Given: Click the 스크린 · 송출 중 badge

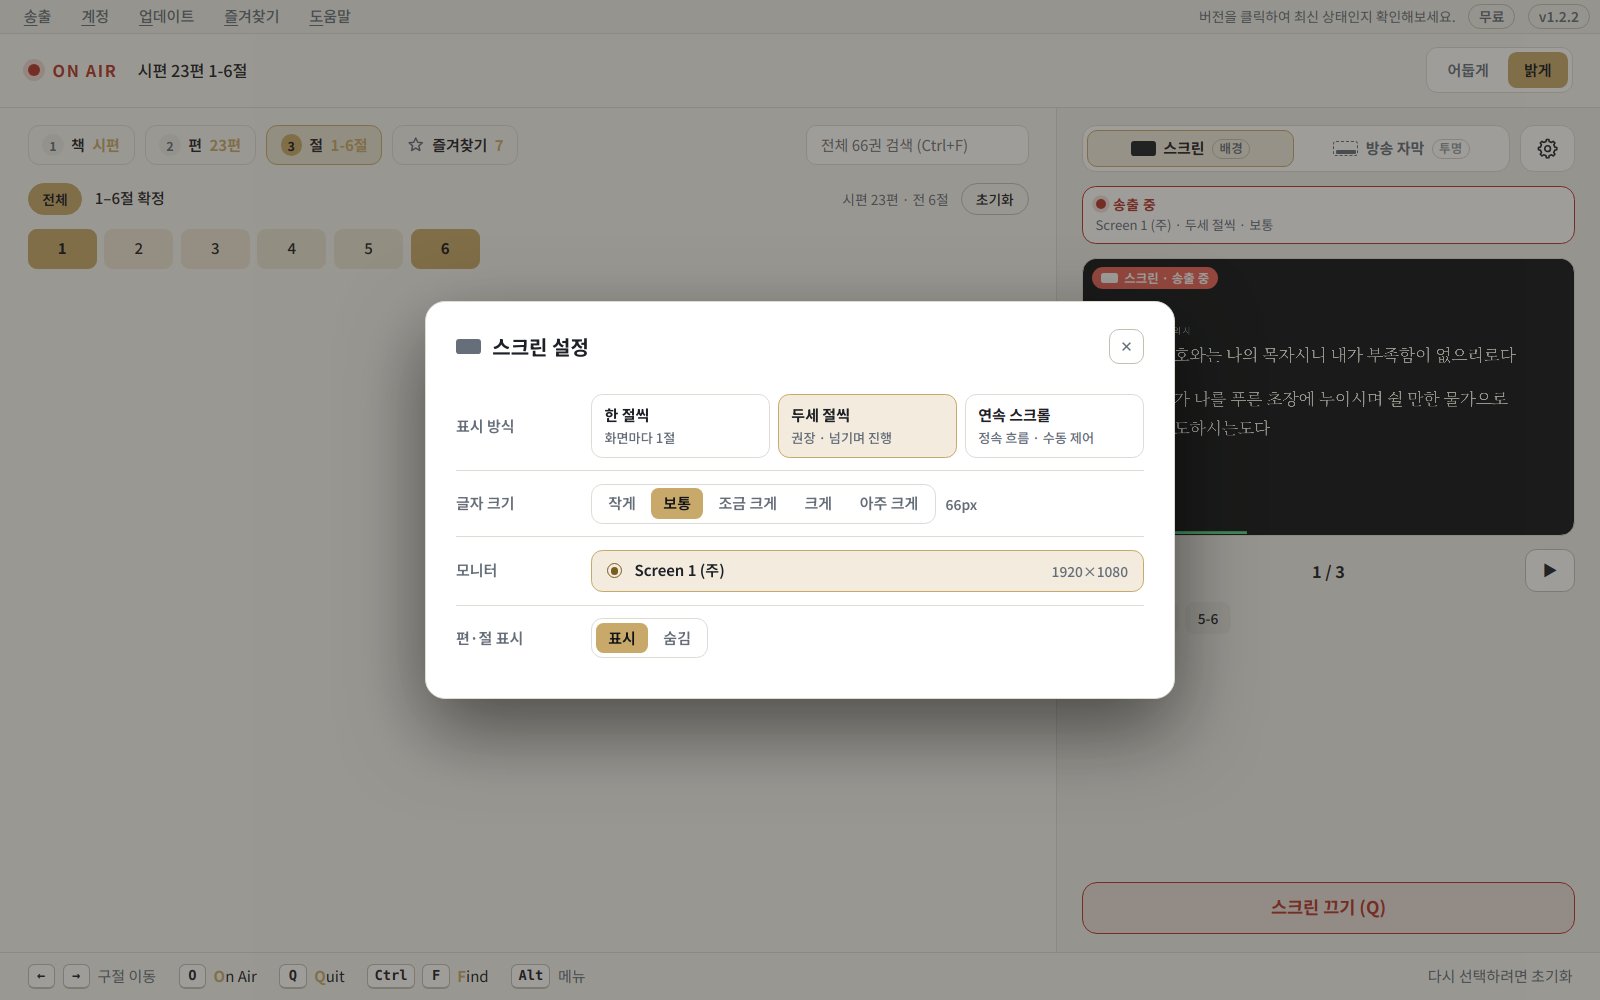Looking at the screenshot, I should 1155,278.
